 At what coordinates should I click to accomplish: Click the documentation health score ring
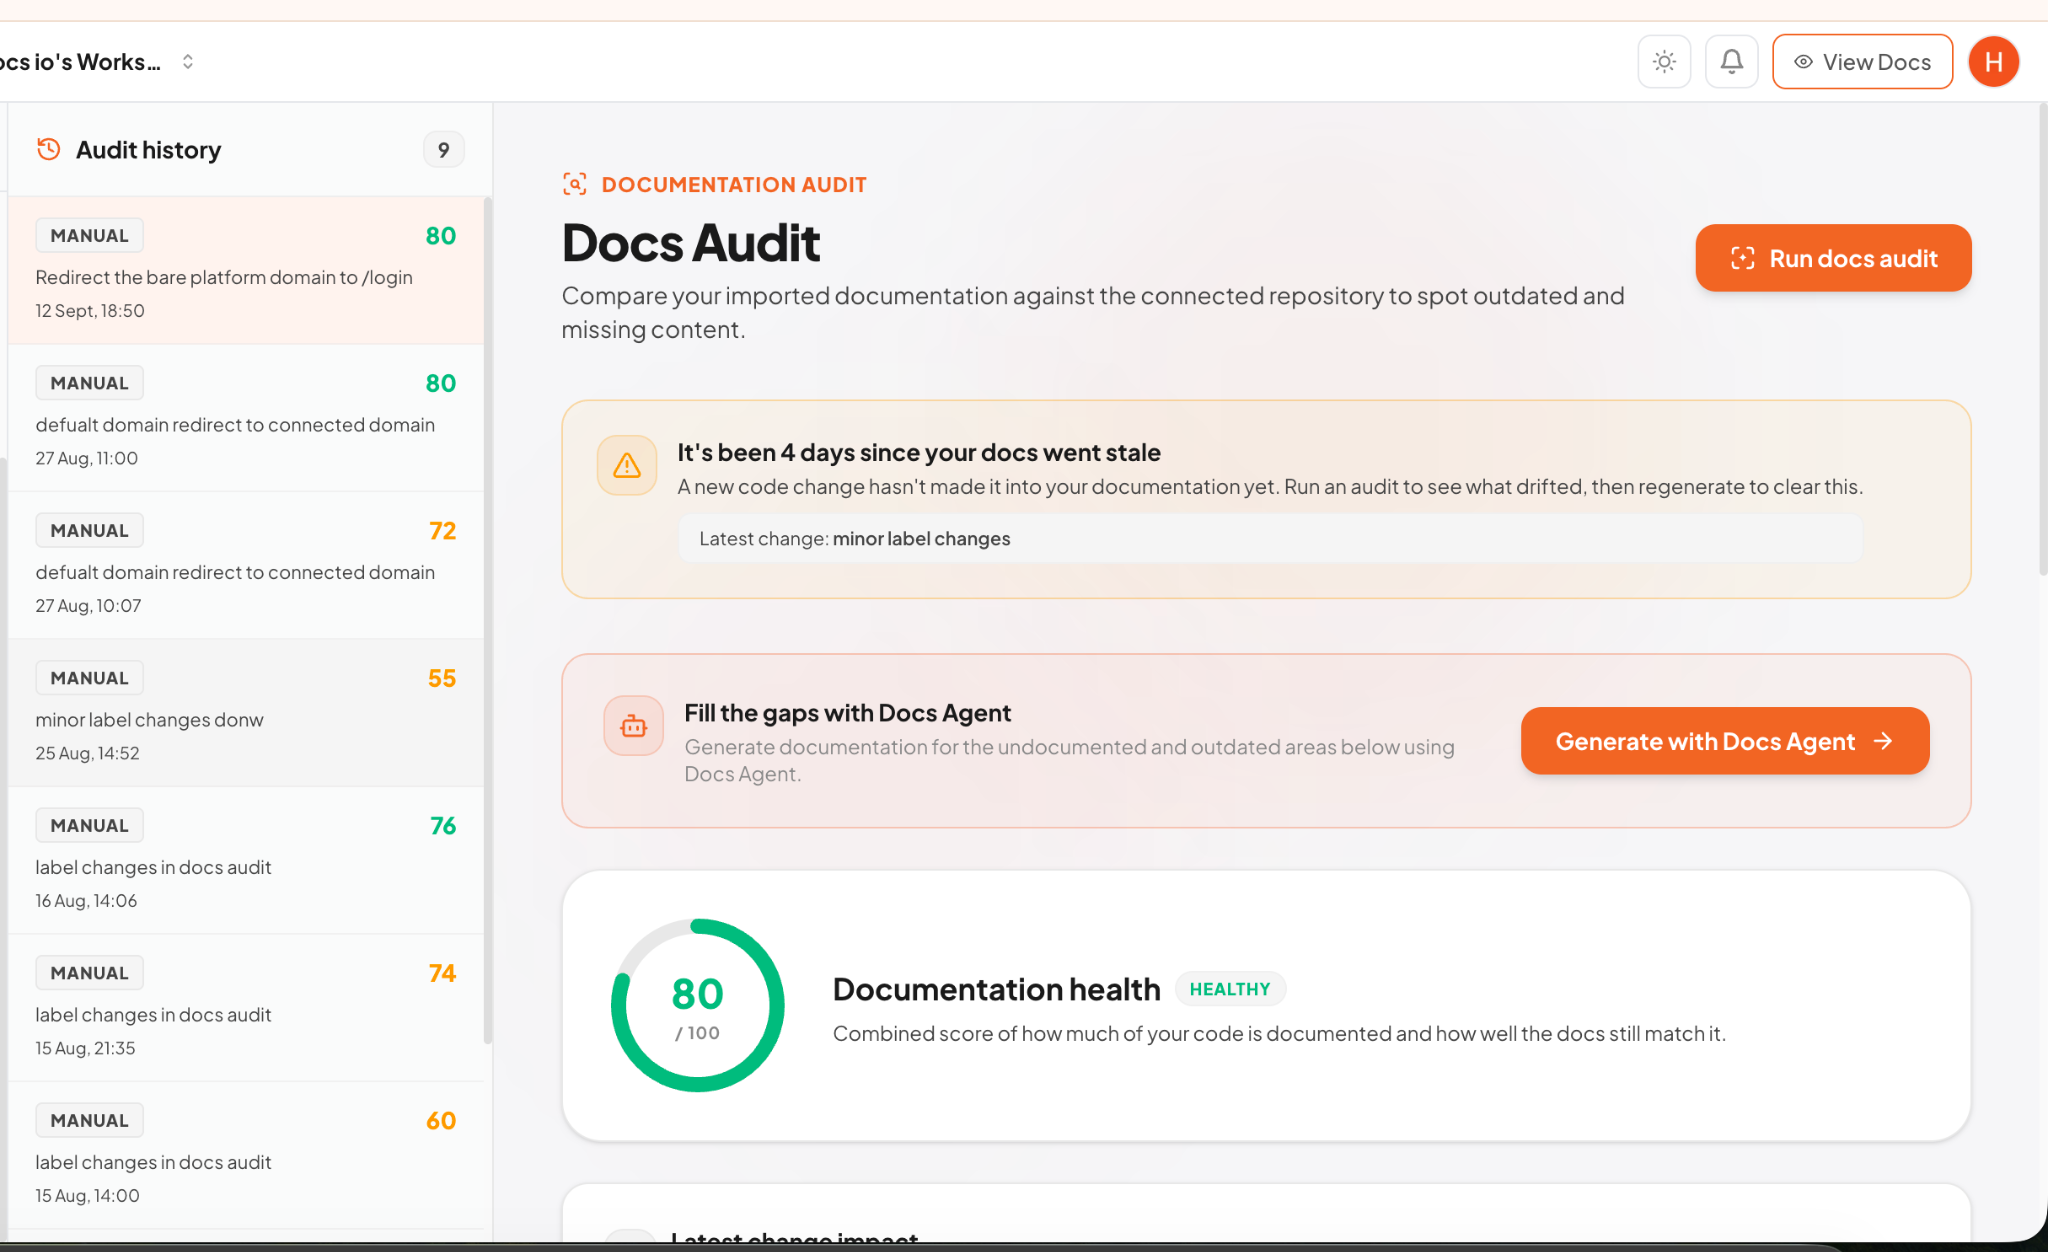[x=697, y=1005]
